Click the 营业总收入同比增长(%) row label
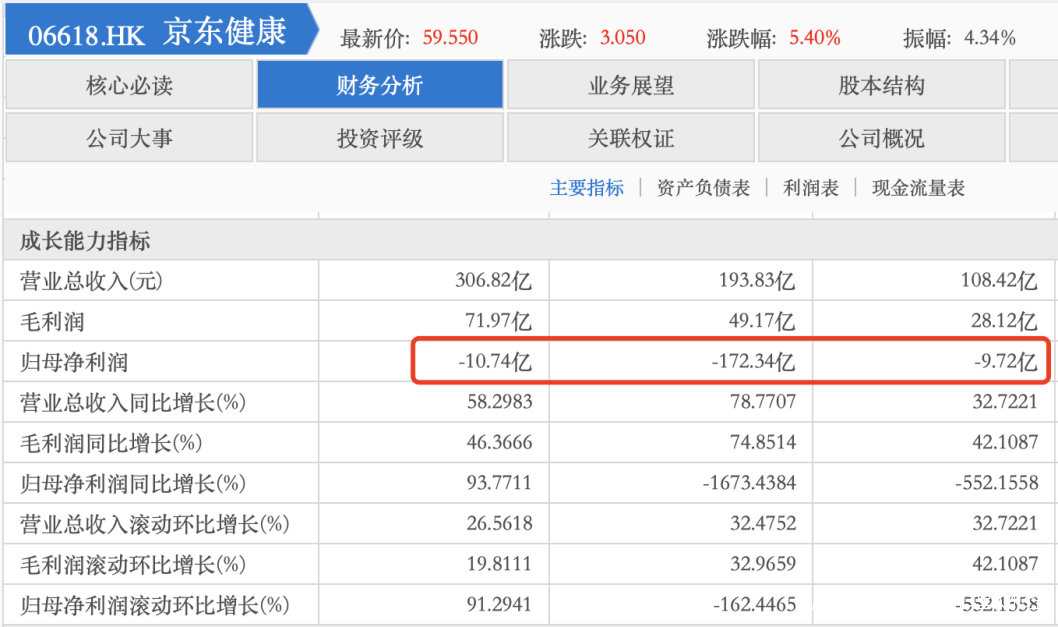 (x=133, y=402)
